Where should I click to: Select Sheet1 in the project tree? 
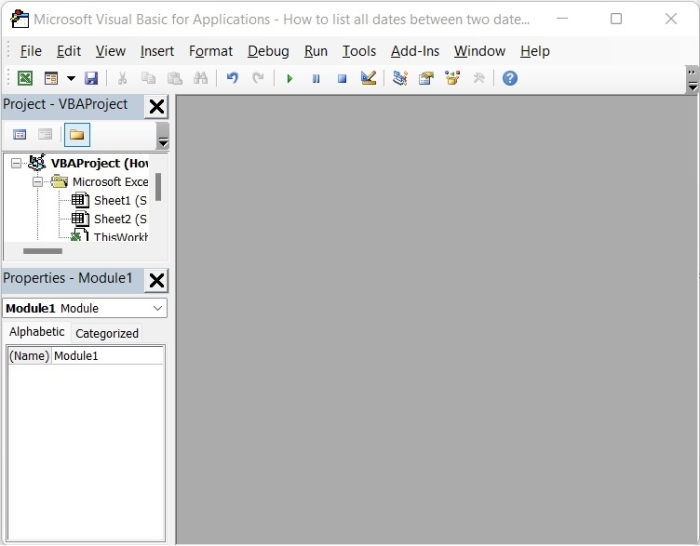tap(120, 201)
